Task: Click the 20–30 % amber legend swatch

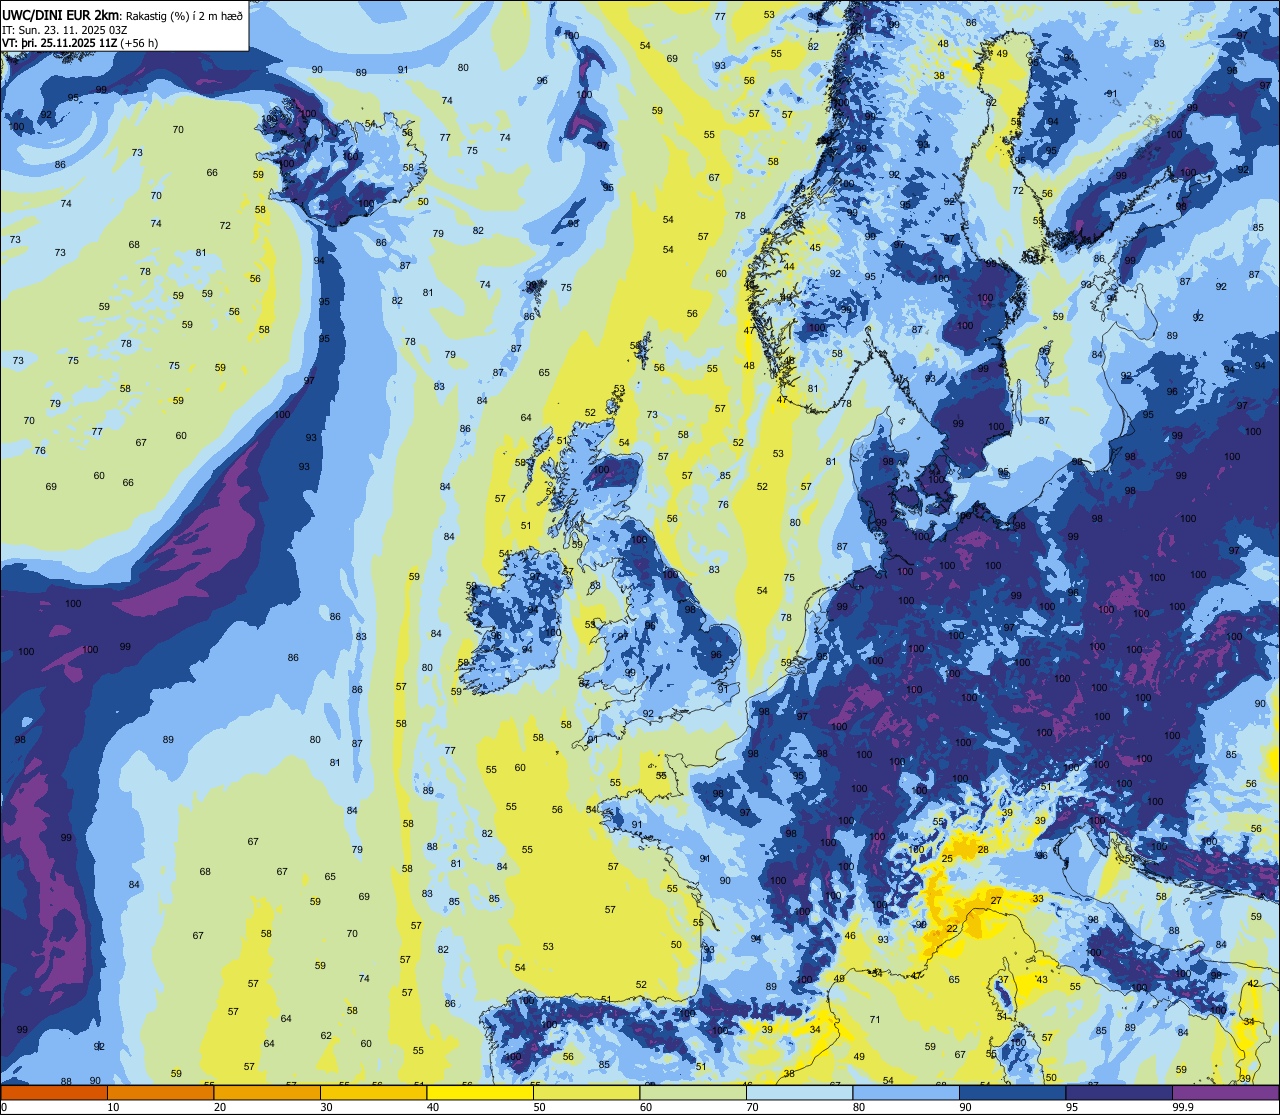Action: coord(267,1092)
